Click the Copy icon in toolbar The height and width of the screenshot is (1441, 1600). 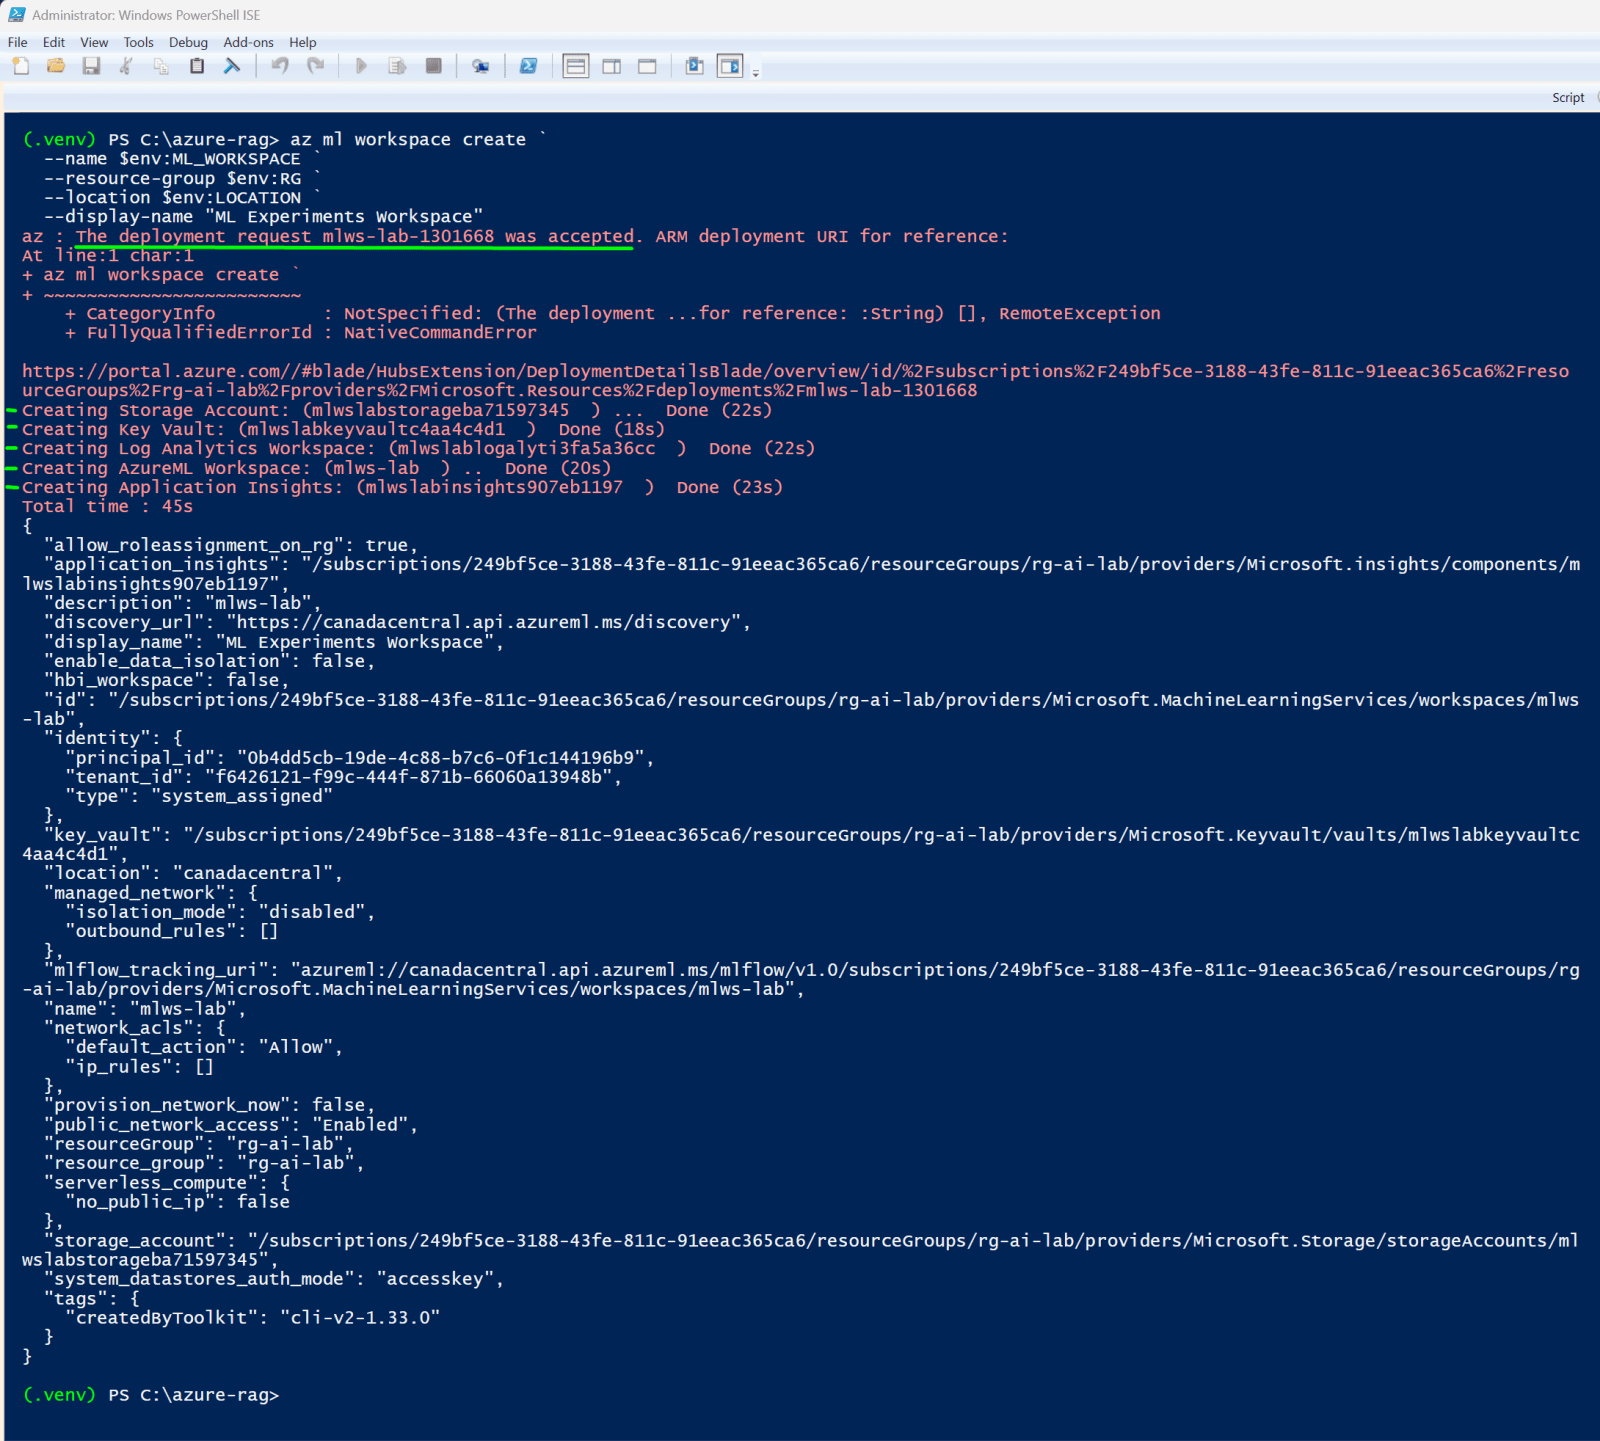[161, 66]
